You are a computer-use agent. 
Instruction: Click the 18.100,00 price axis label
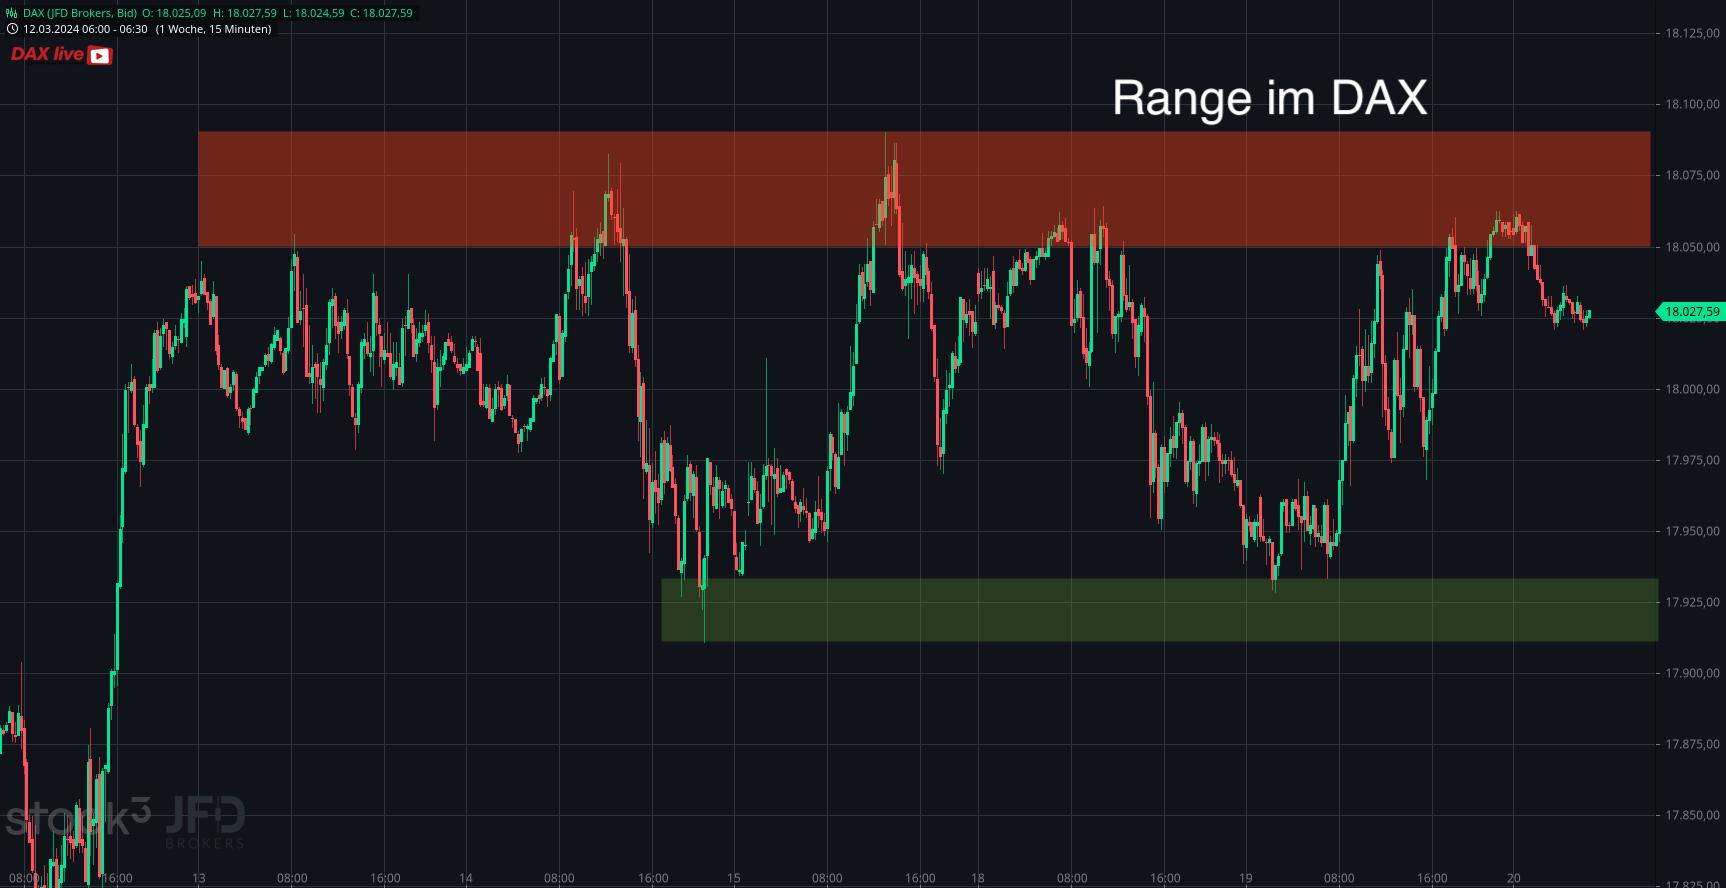point(1691,104)
